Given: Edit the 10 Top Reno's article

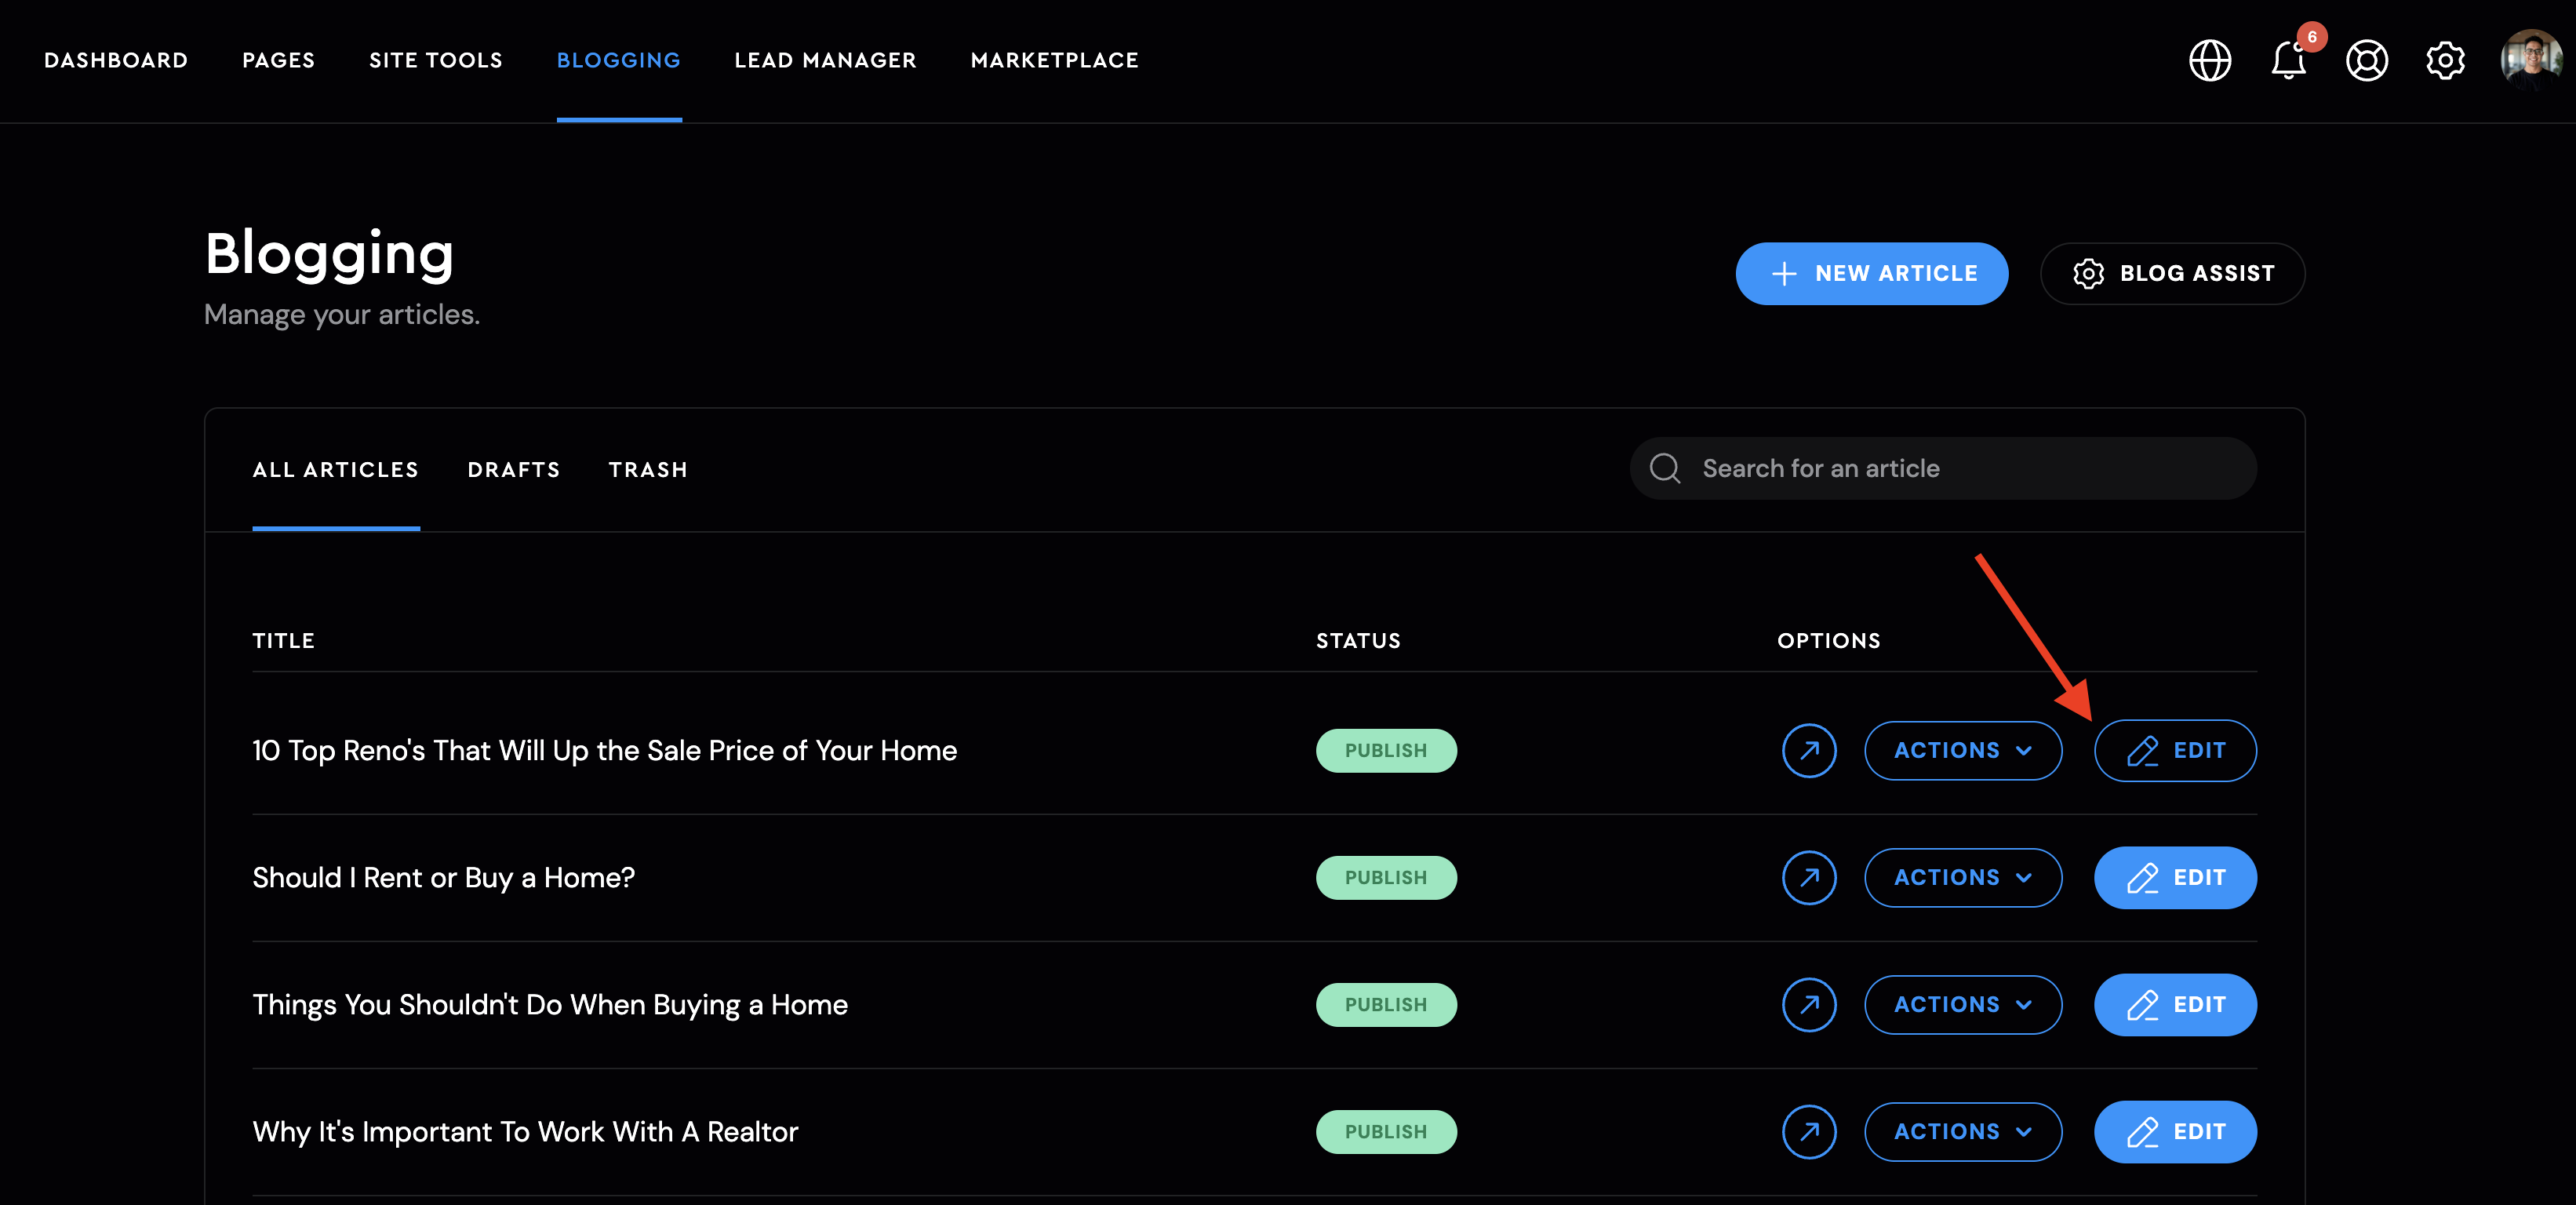Looking at the screenshot, I should pos(2175,750).
